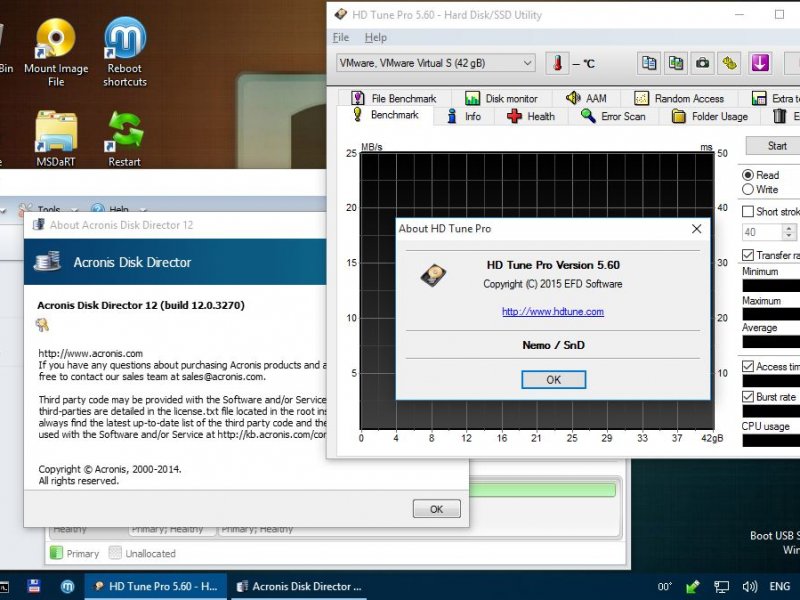This screenshot has width=800, height=600.
Task: Switch to the Folder Usage tab
Action: [x=710, y=116]
